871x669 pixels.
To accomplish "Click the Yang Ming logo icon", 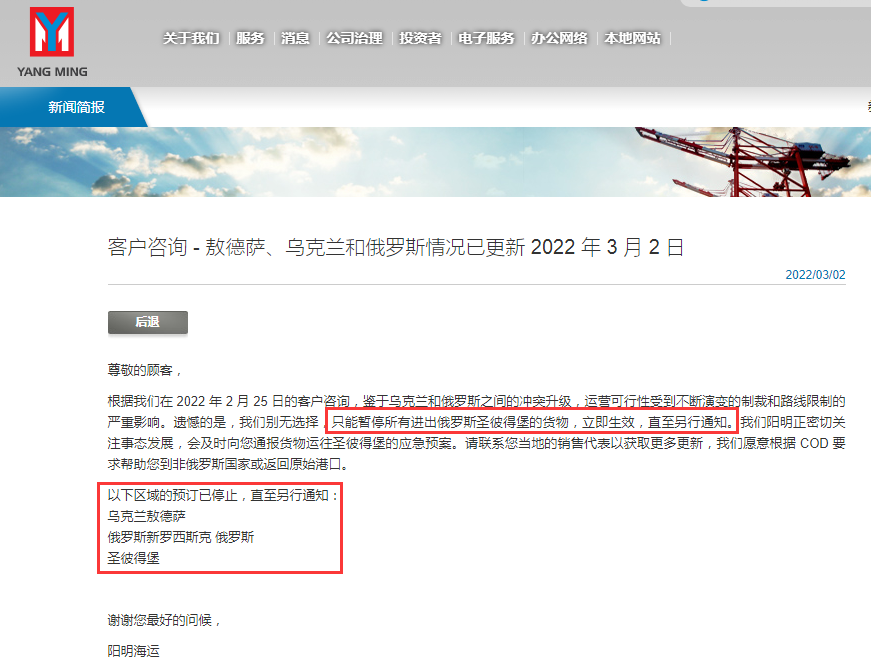I will click(x=52, y=32).
